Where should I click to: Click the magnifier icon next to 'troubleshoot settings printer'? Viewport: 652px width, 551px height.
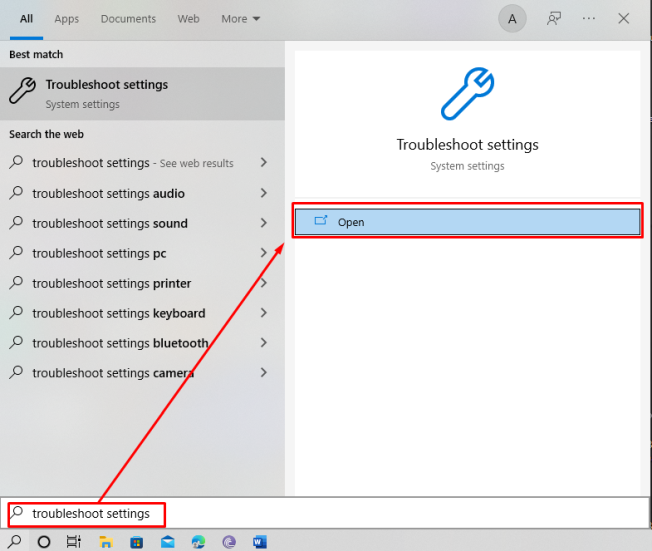[16, 282]
